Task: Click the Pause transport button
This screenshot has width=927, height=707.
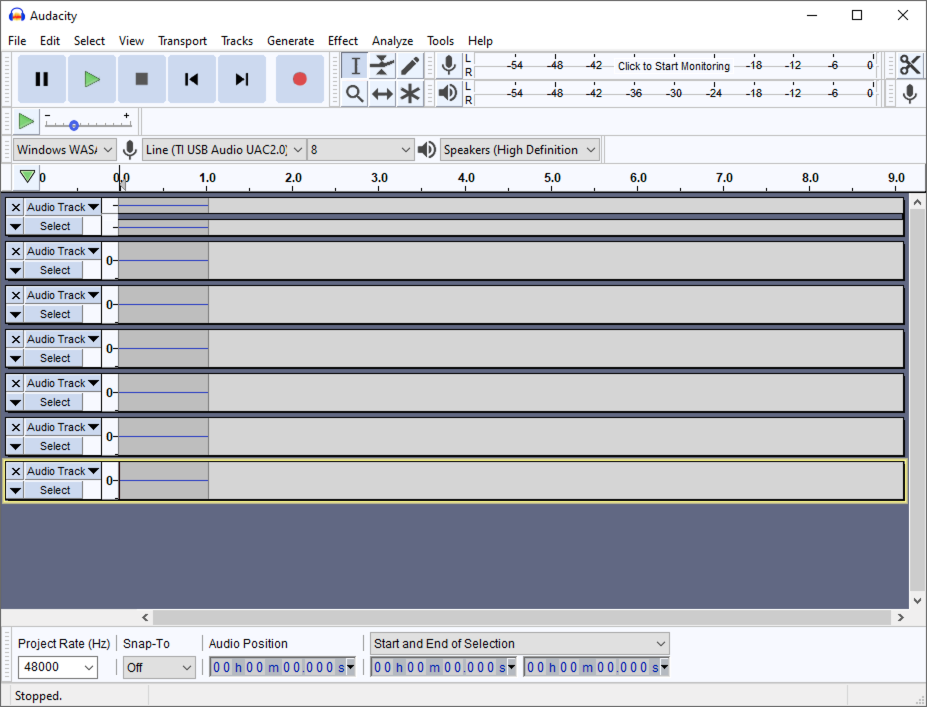Action: pos(41,79)
